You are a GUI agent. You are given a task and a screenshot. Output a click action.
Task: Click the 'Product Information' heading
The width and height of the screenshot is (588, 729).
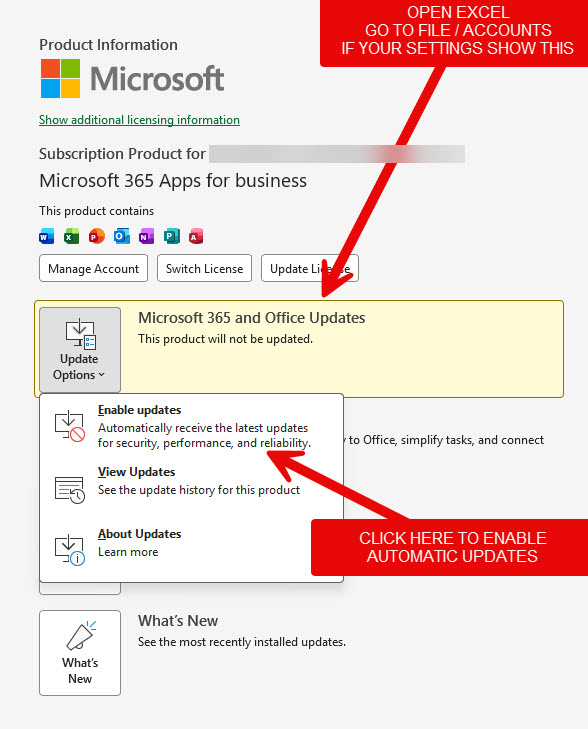pos(108,45)
